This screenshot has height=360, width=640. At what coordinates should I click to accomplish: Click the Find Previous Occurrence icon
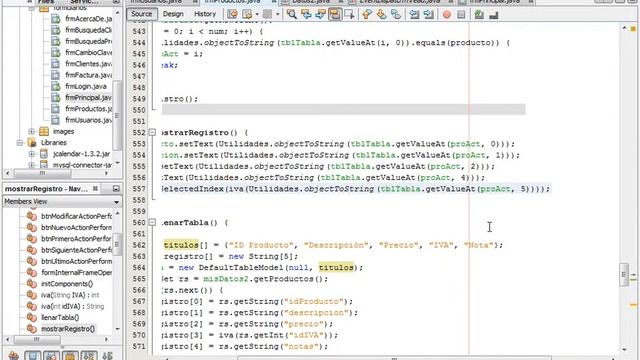[x=306, y=14]
